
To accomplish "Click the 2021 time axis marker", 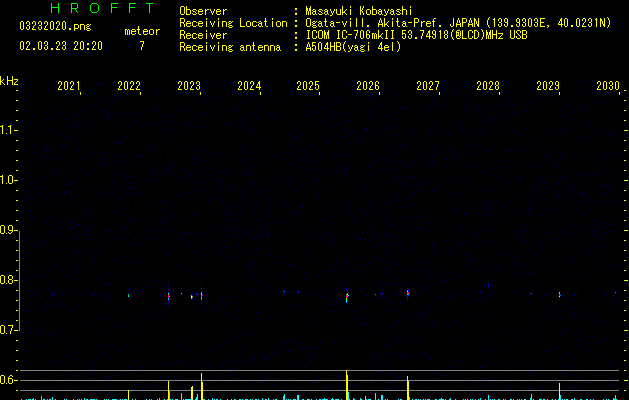I will 69,85.
